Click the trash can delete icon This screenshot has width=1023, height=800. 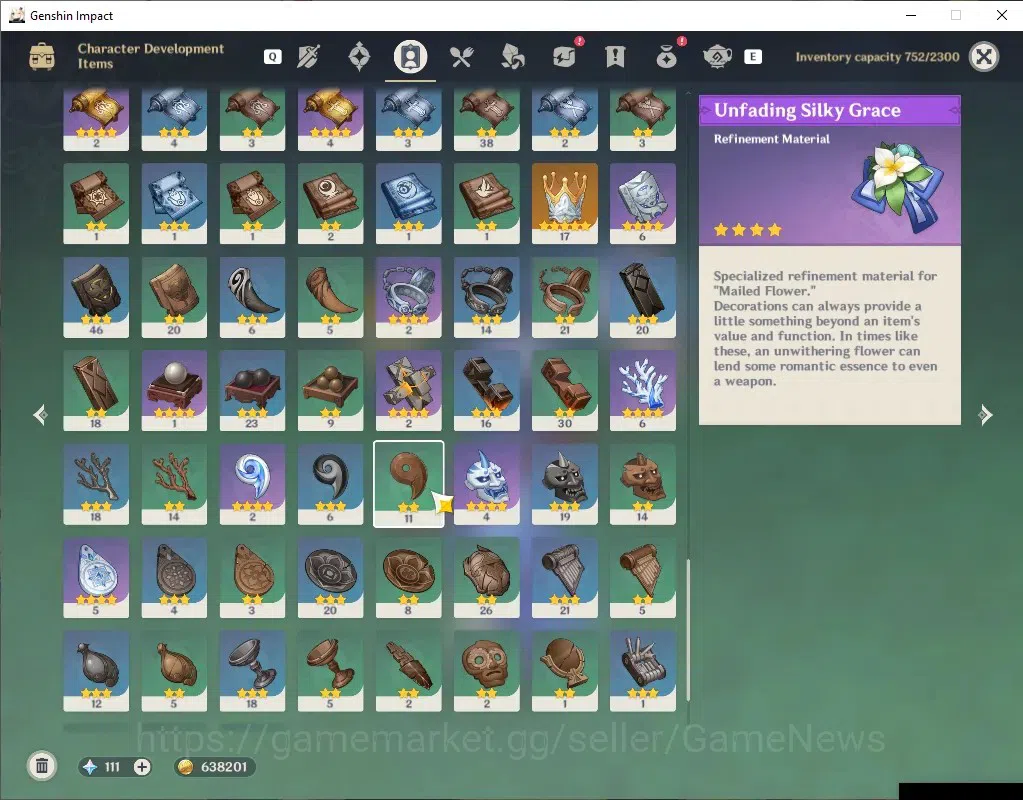[42, 766]
